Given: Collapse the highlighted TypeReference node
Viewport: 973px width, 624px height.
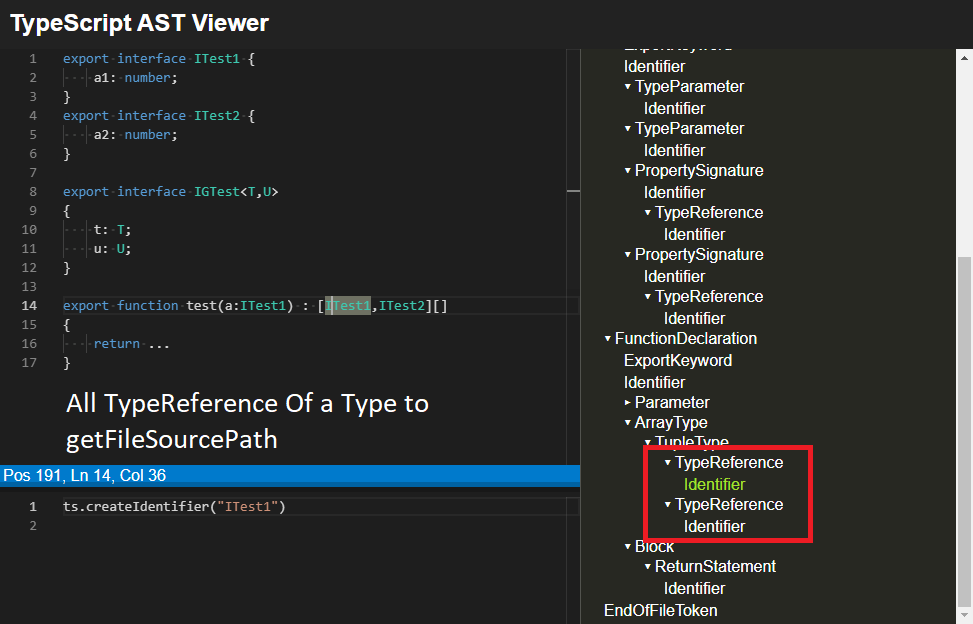Looking at the screenshot, I should [x=668, y=462].
